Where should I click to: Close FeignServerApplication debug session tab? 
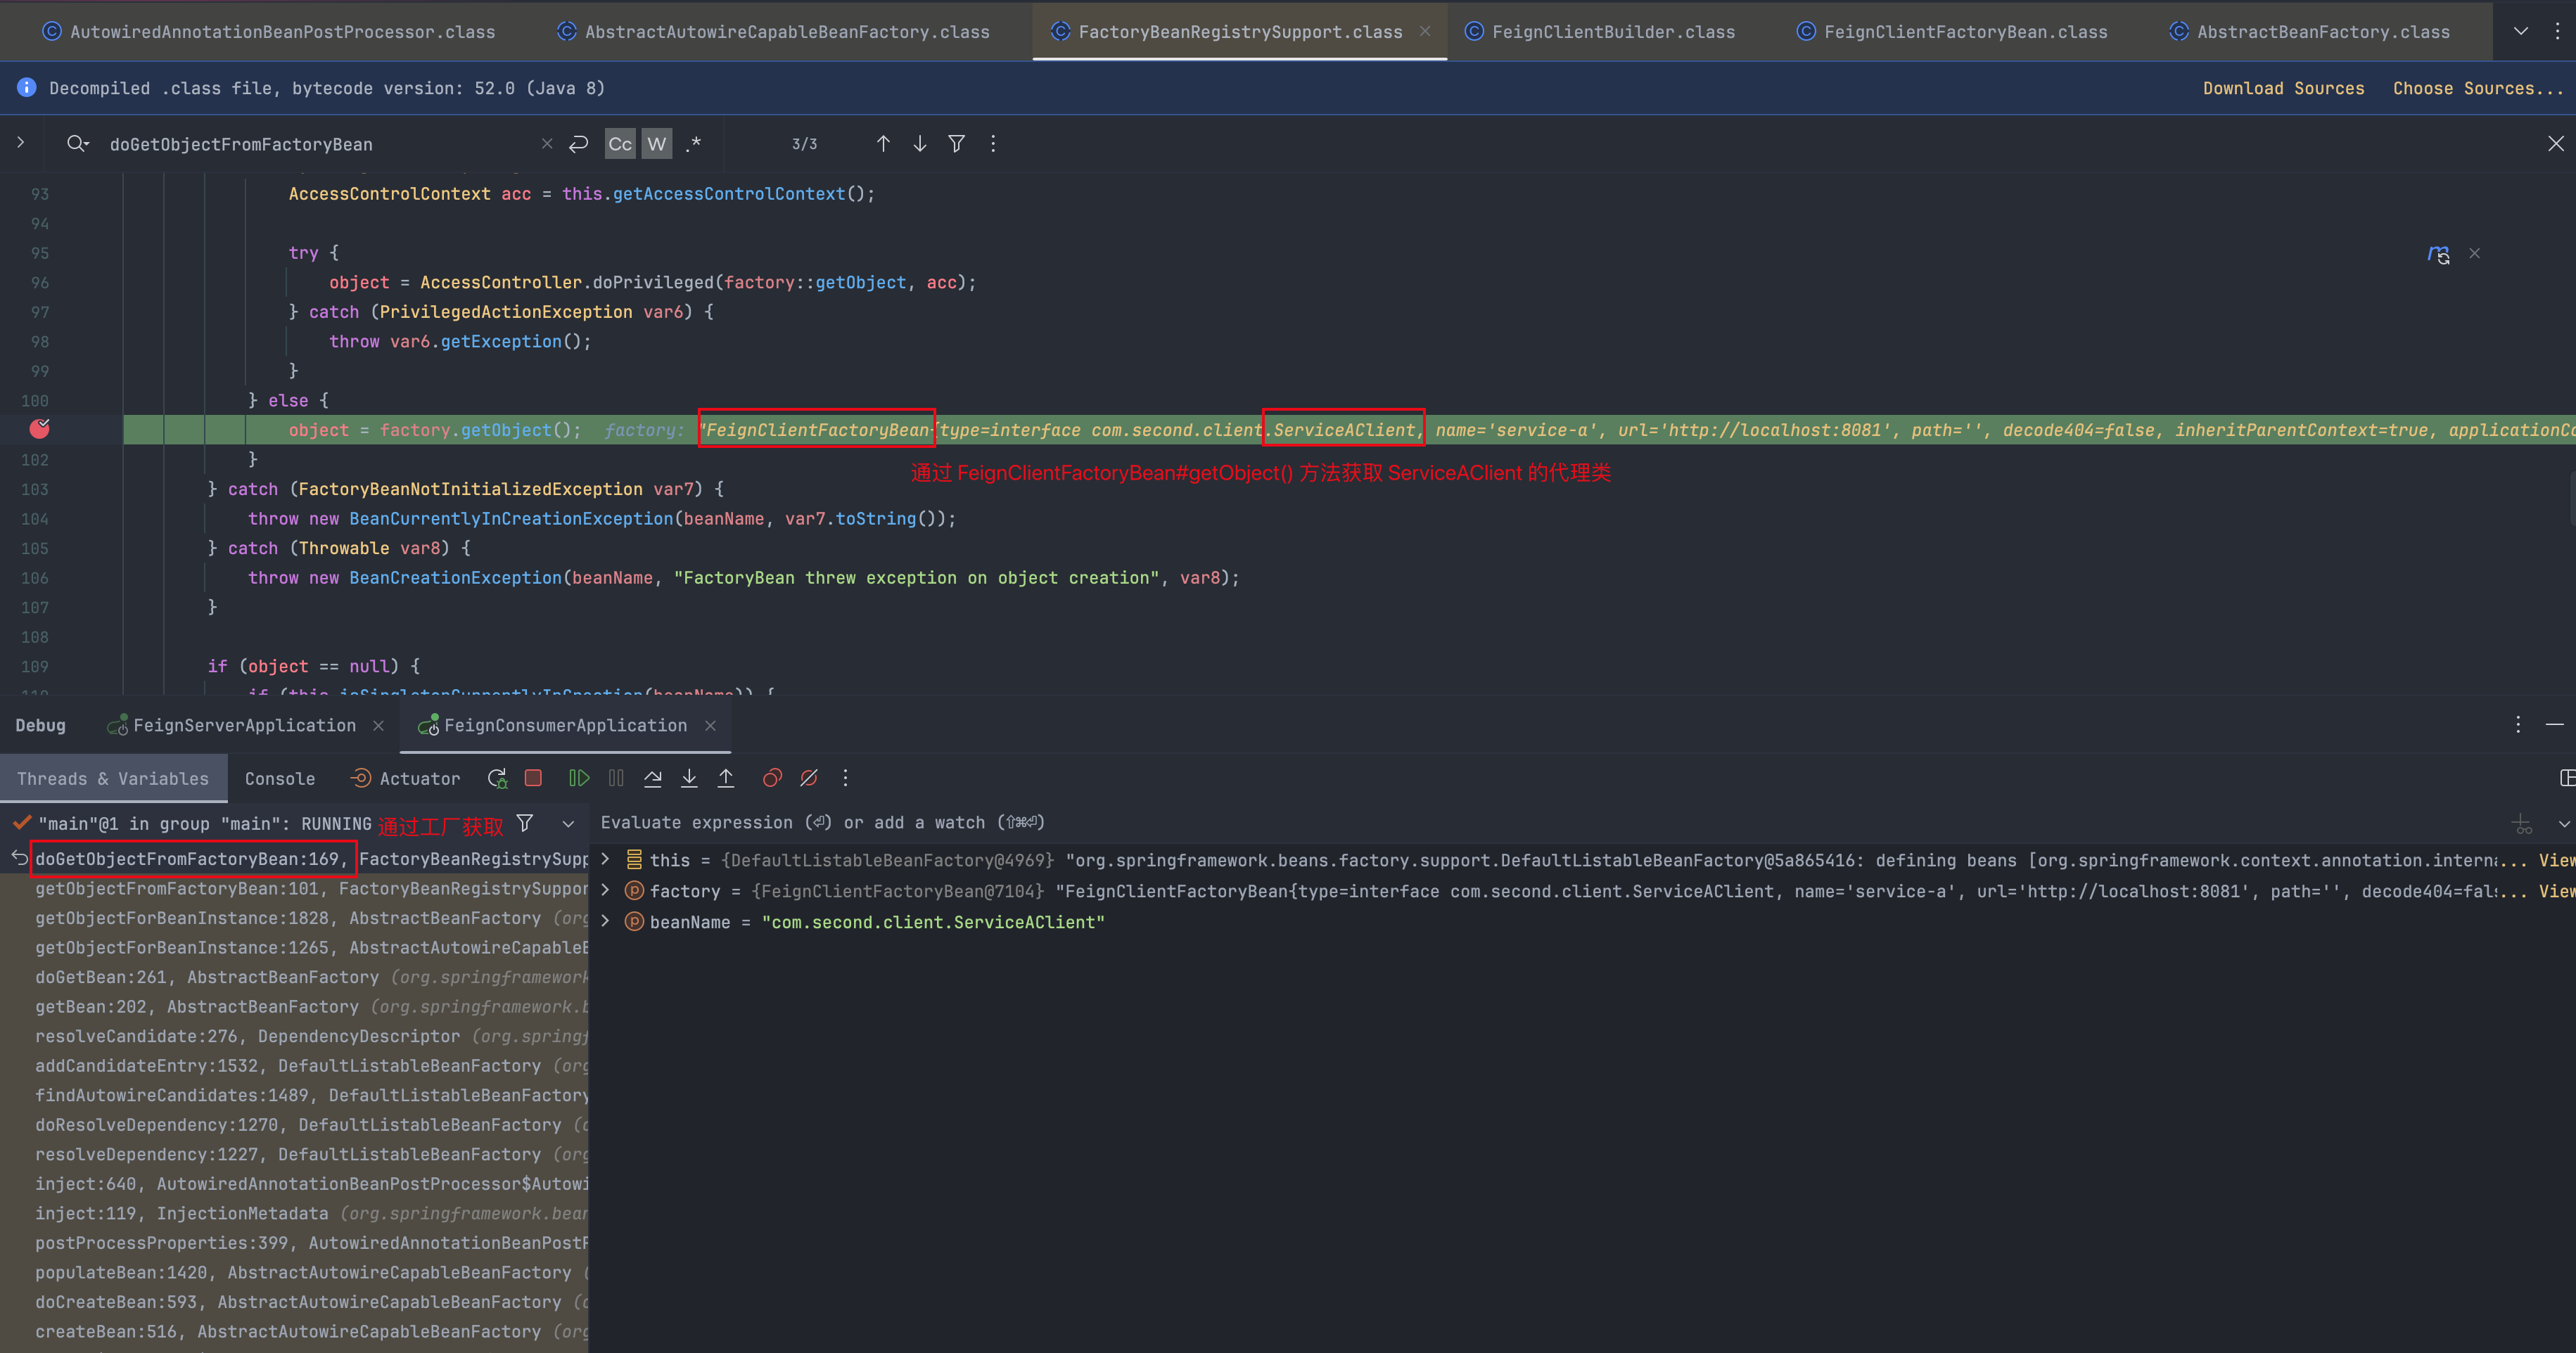[378, 726]
